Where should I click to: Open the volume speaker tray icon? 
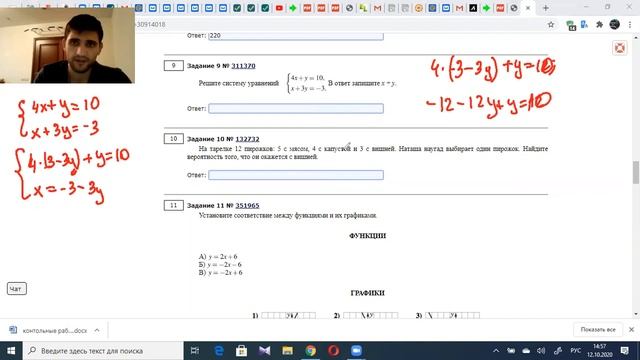coord(541,351)
